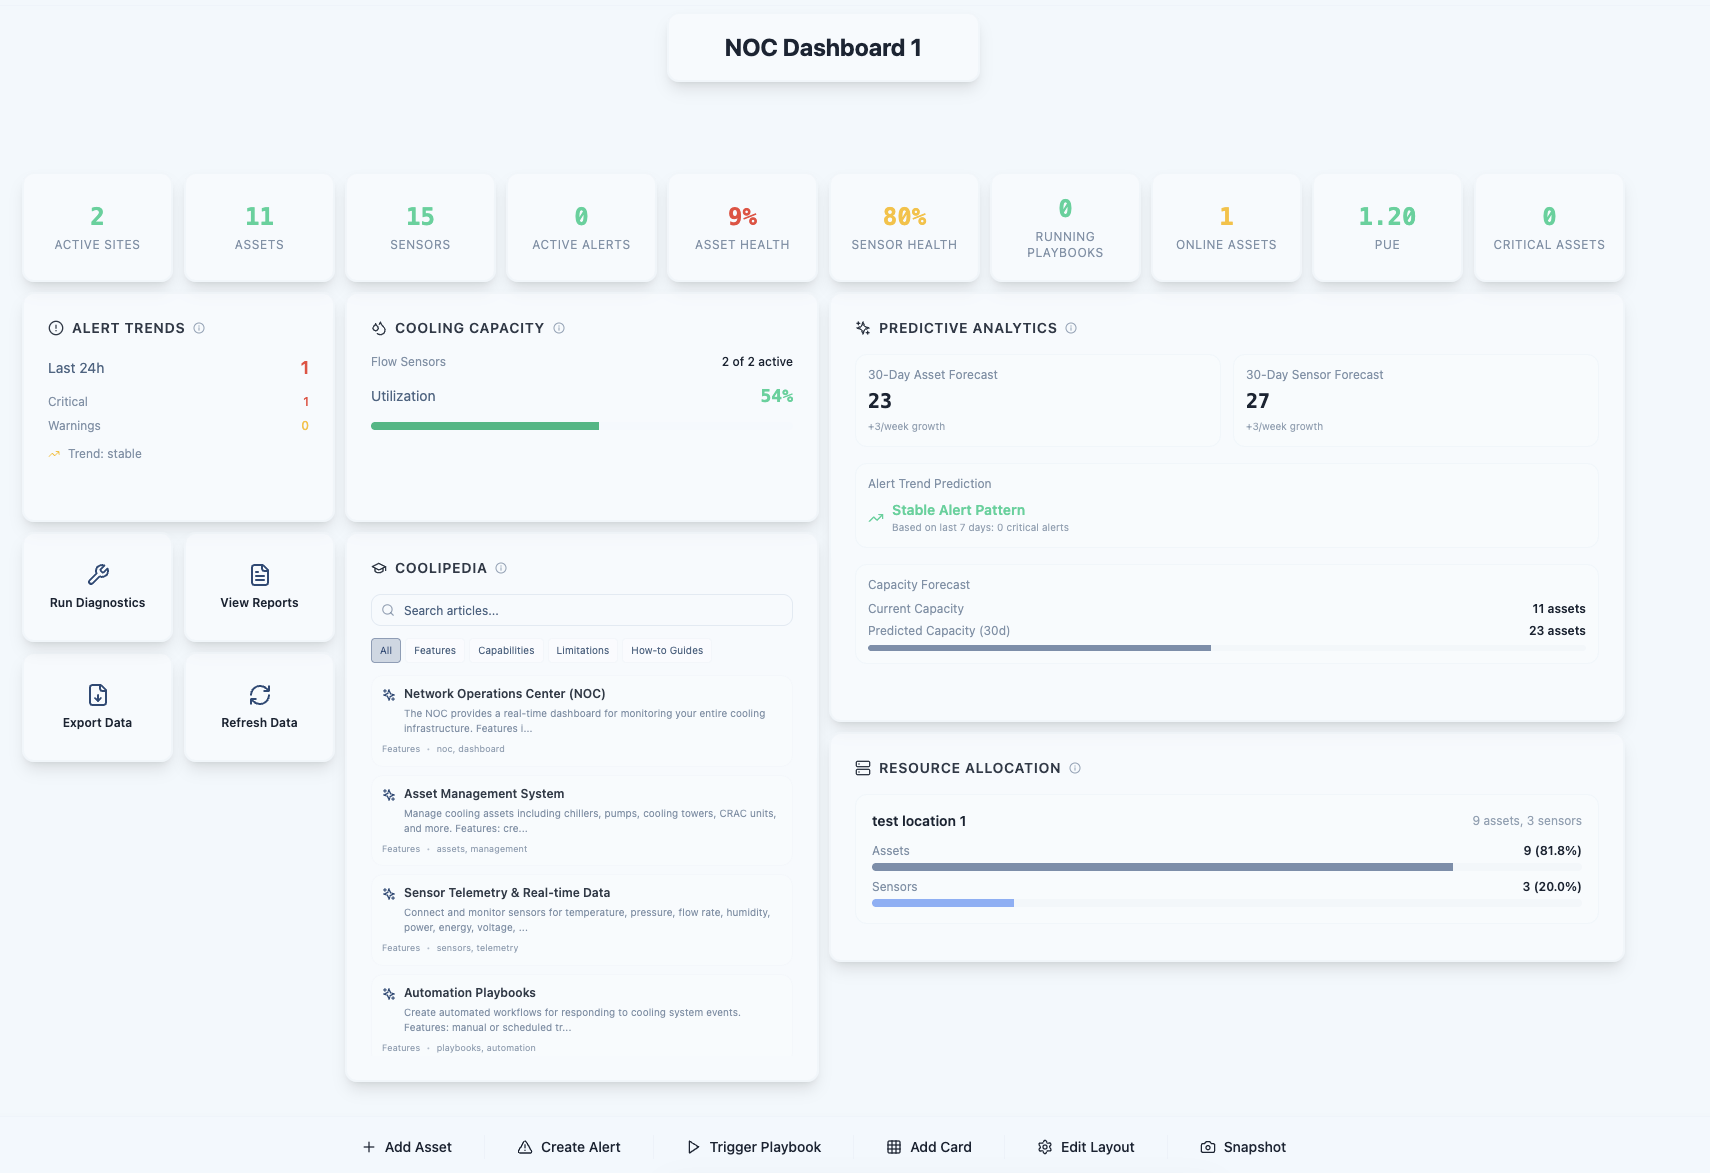Click the Asset Health 9% stat card

[743, 228]
